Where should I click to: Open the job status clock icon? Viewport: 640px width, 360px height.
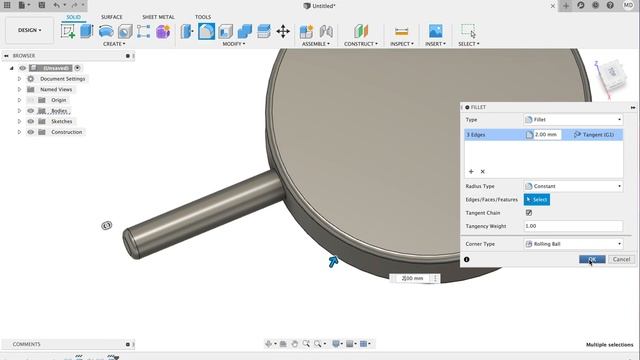click(596, 5)
